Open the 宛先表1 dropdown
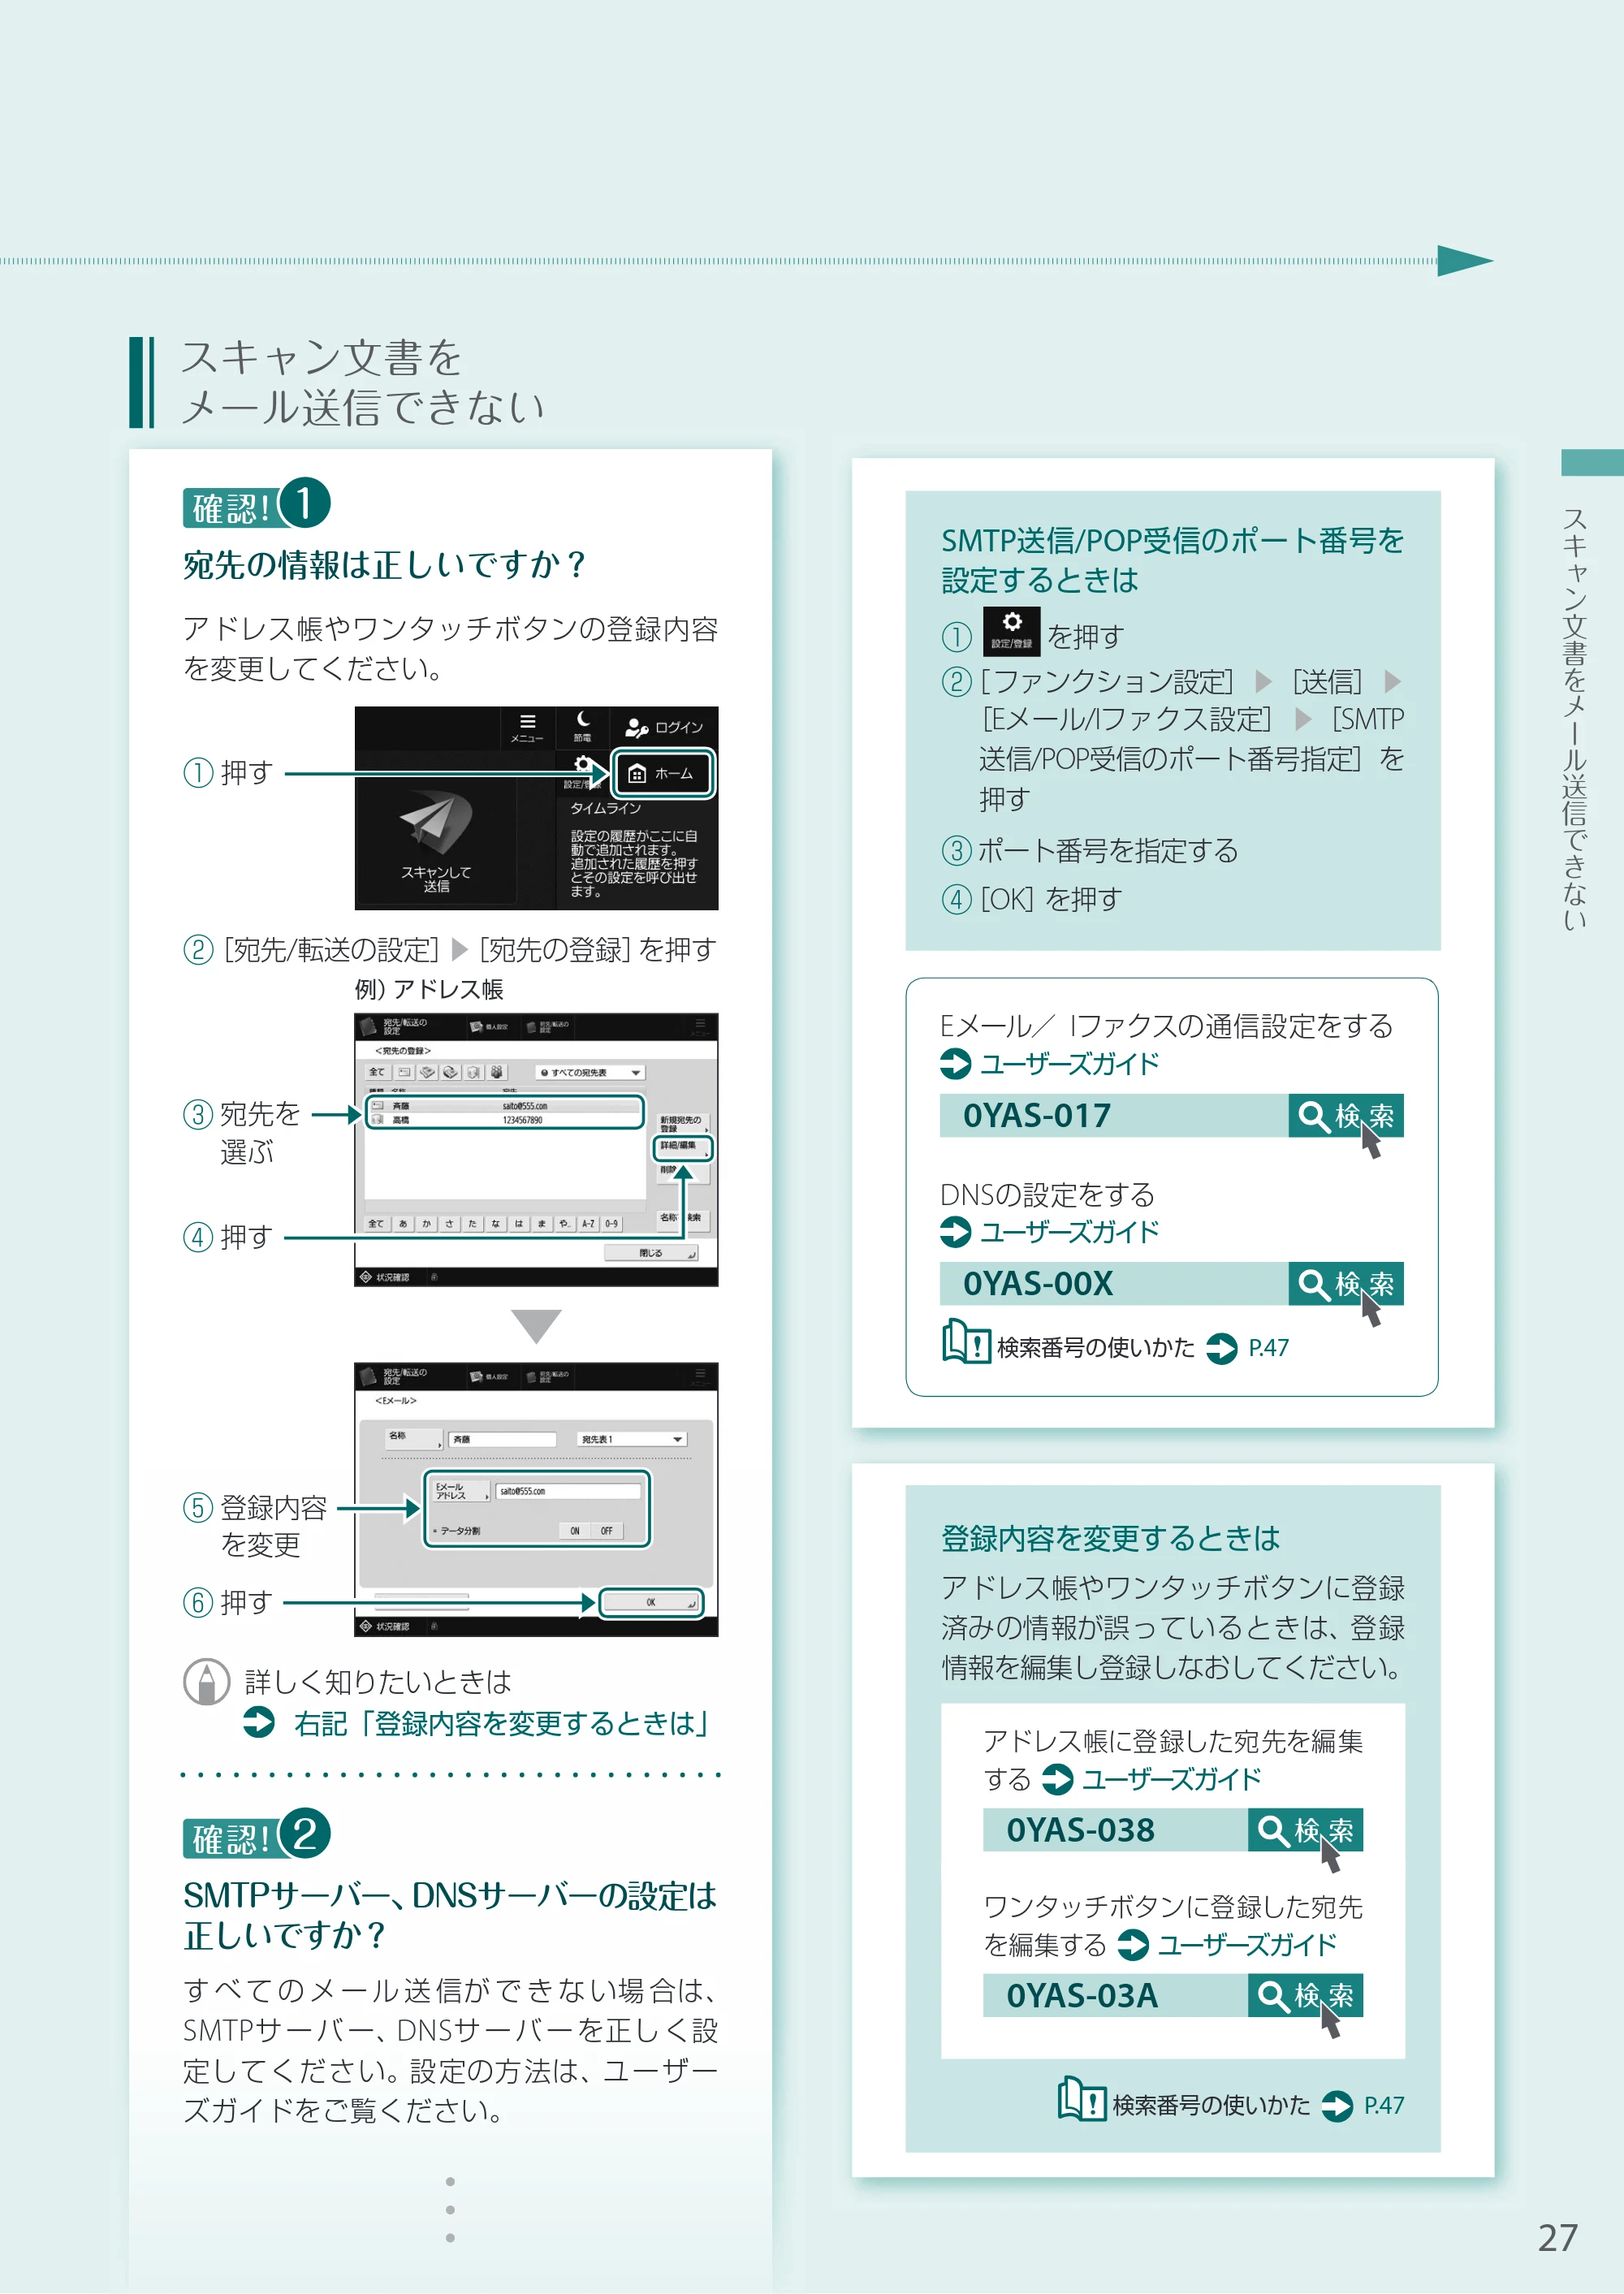 [632, 1439]
